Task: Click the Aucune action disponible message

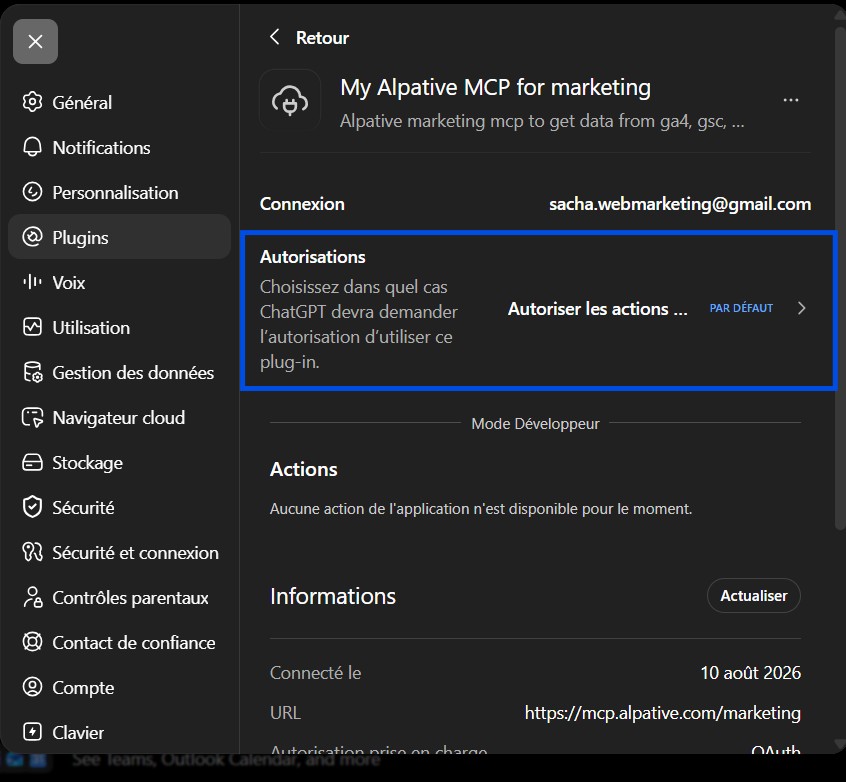Action: tap(481, 509)
